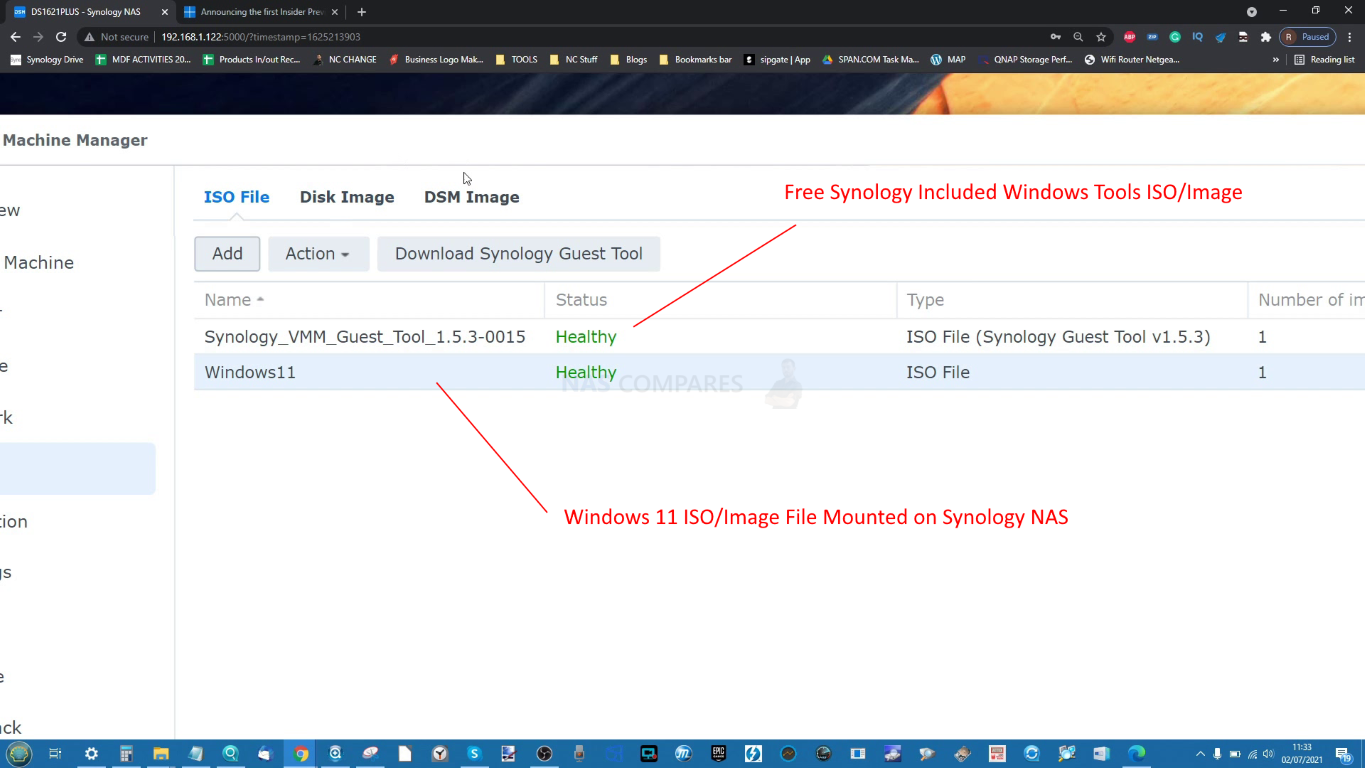This screenshot has height=768, width=1365.
Task: Open the MDF ACTIVITIES bookmark
Action: point(143,60)
